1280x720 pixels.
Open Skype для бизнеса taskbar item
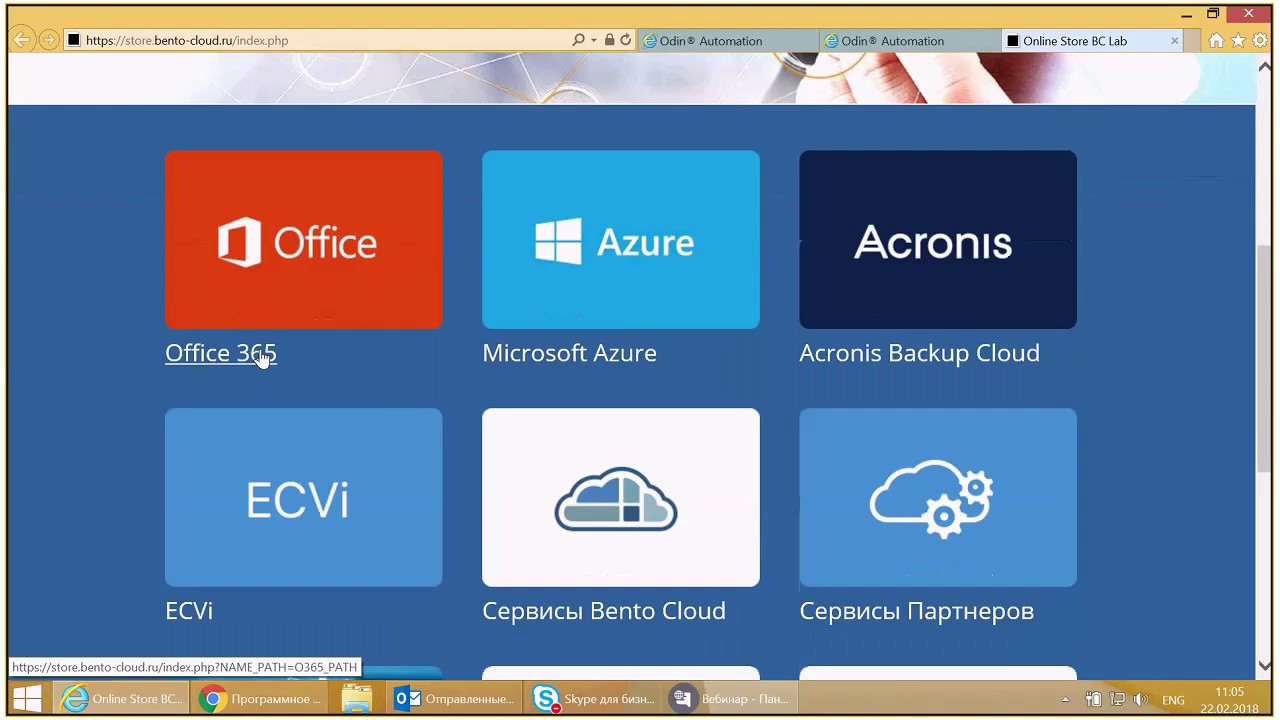[593, 699]
